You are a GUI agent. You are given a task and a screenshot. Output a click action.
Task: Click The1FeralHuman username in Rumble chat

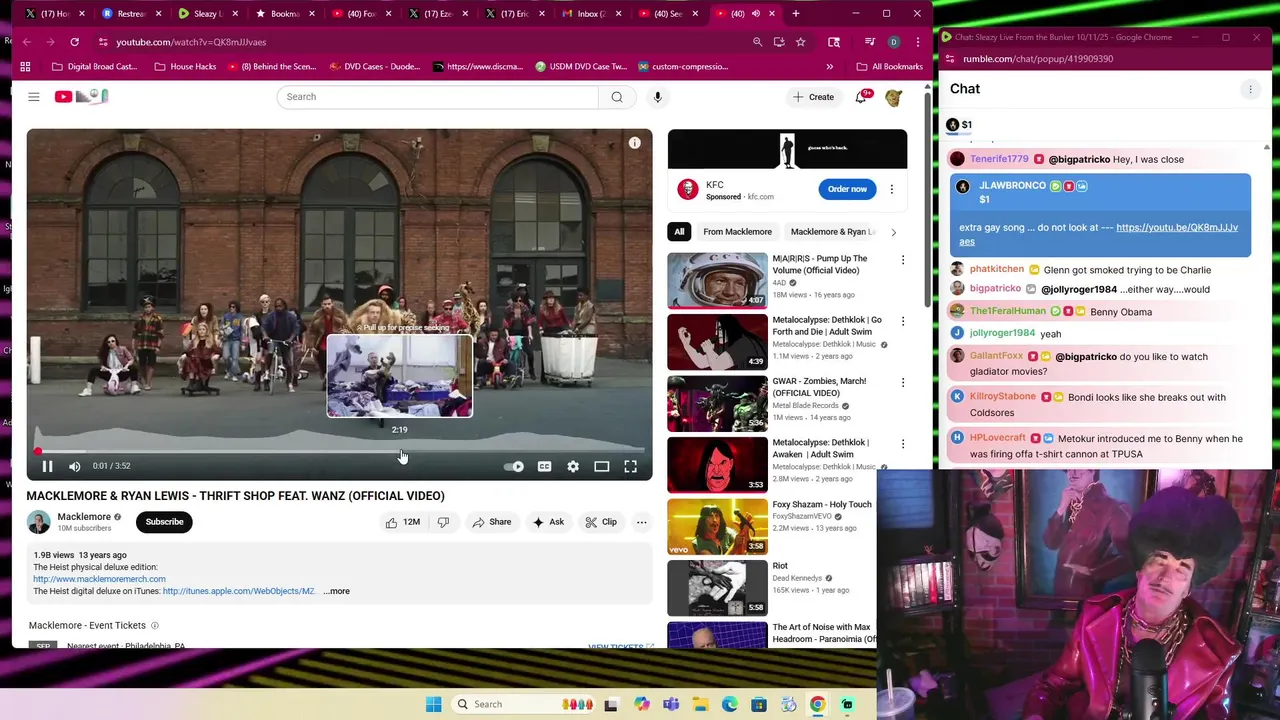coord(1008,311)
